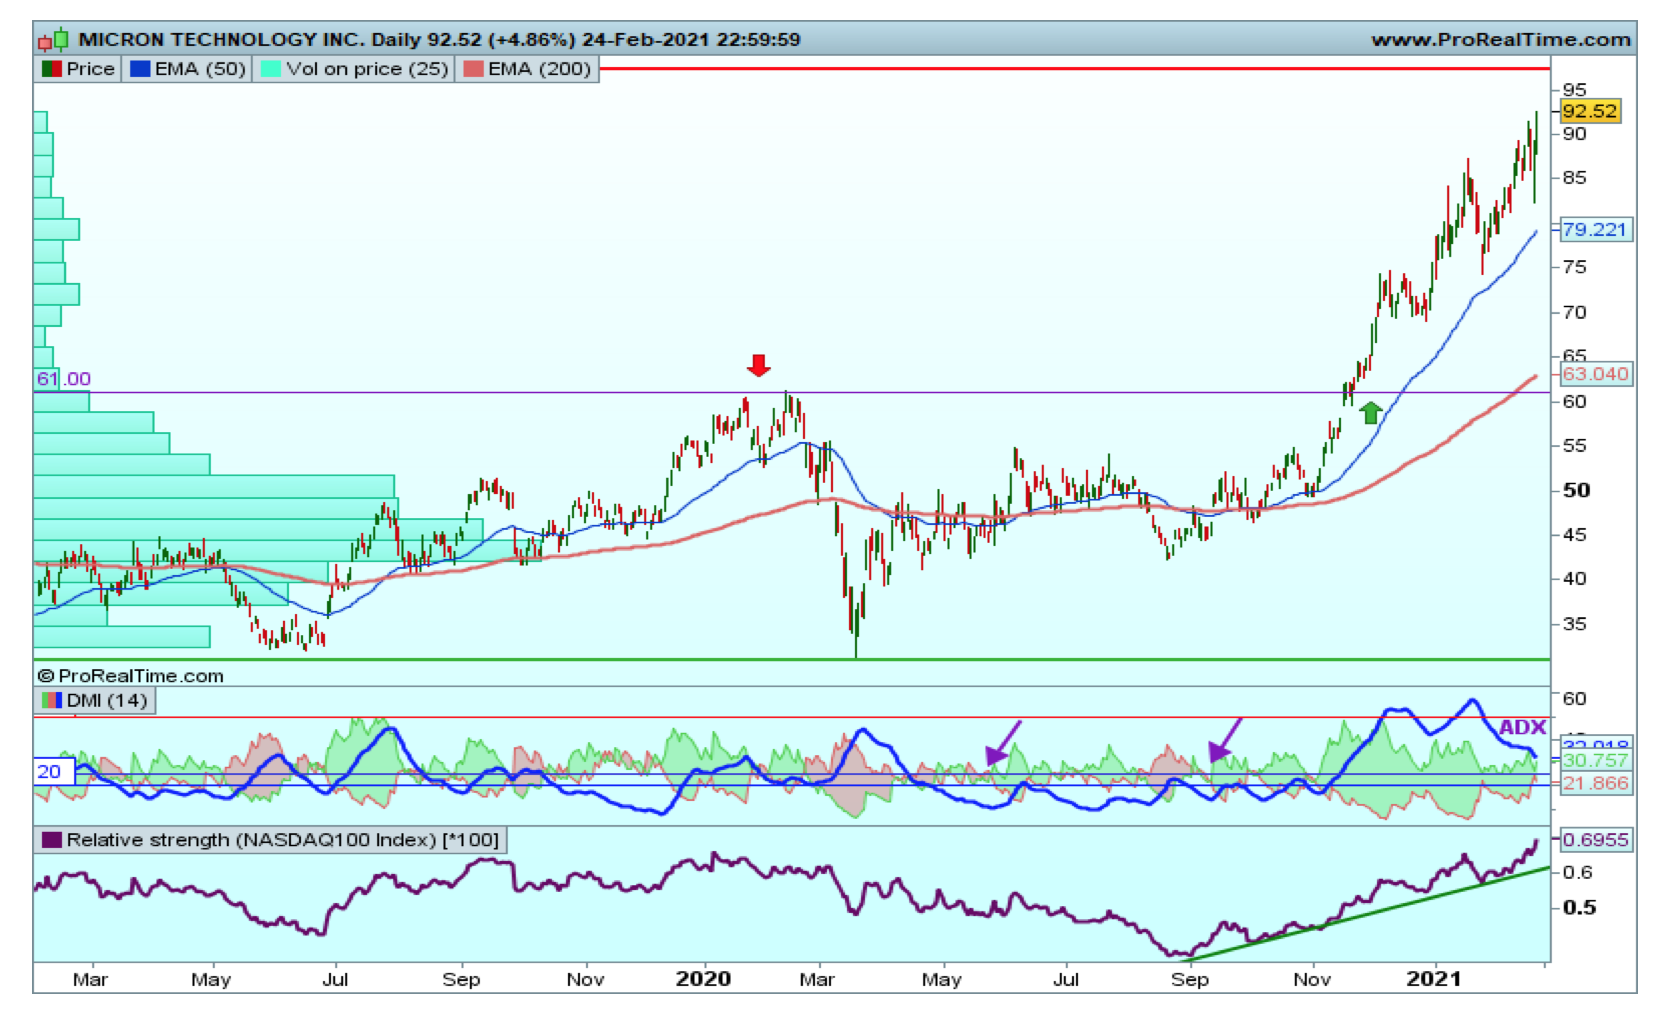This screenshot has width=1658, height=1016.
Task: Click the blue EMA (50) color swatch
Action: pos(140,69)
